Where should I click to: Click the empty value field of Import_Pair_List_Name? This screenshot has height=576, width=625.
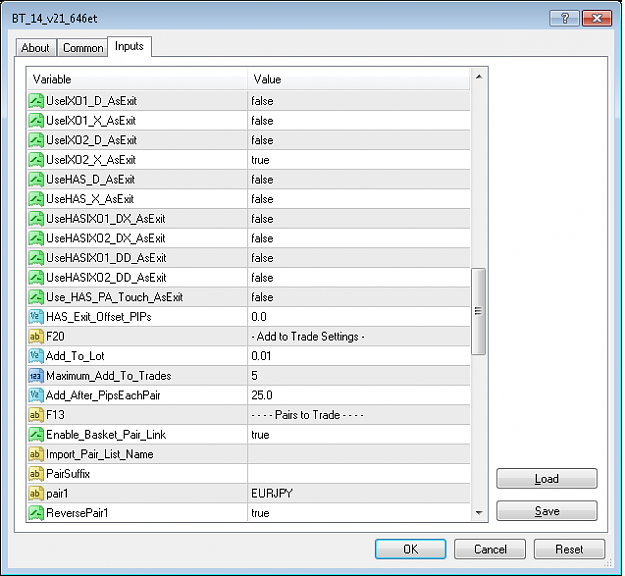point(359,454)
